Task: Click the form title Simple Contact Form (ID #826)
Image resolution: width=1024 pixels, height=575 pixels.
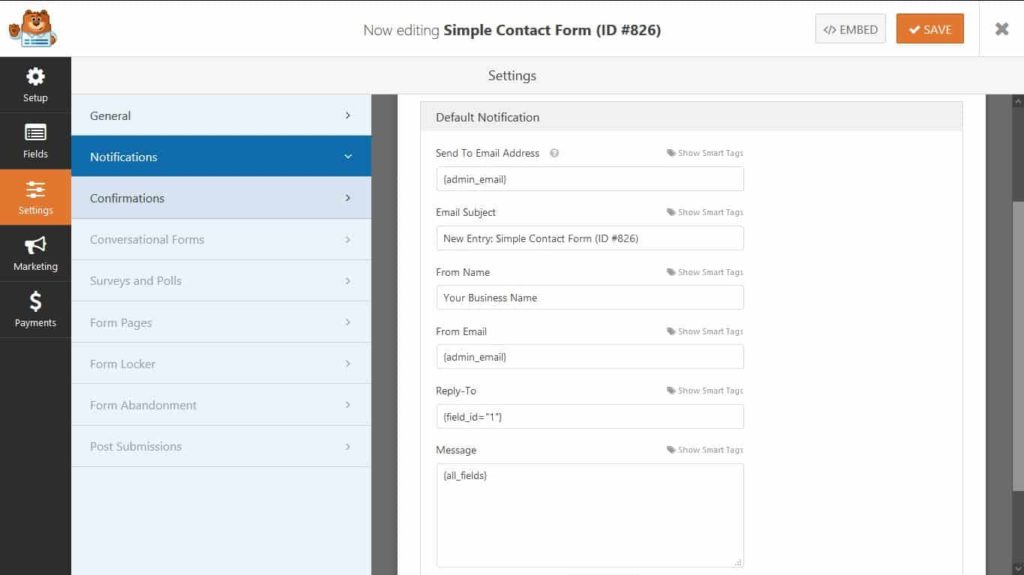Action: point(552,30)
